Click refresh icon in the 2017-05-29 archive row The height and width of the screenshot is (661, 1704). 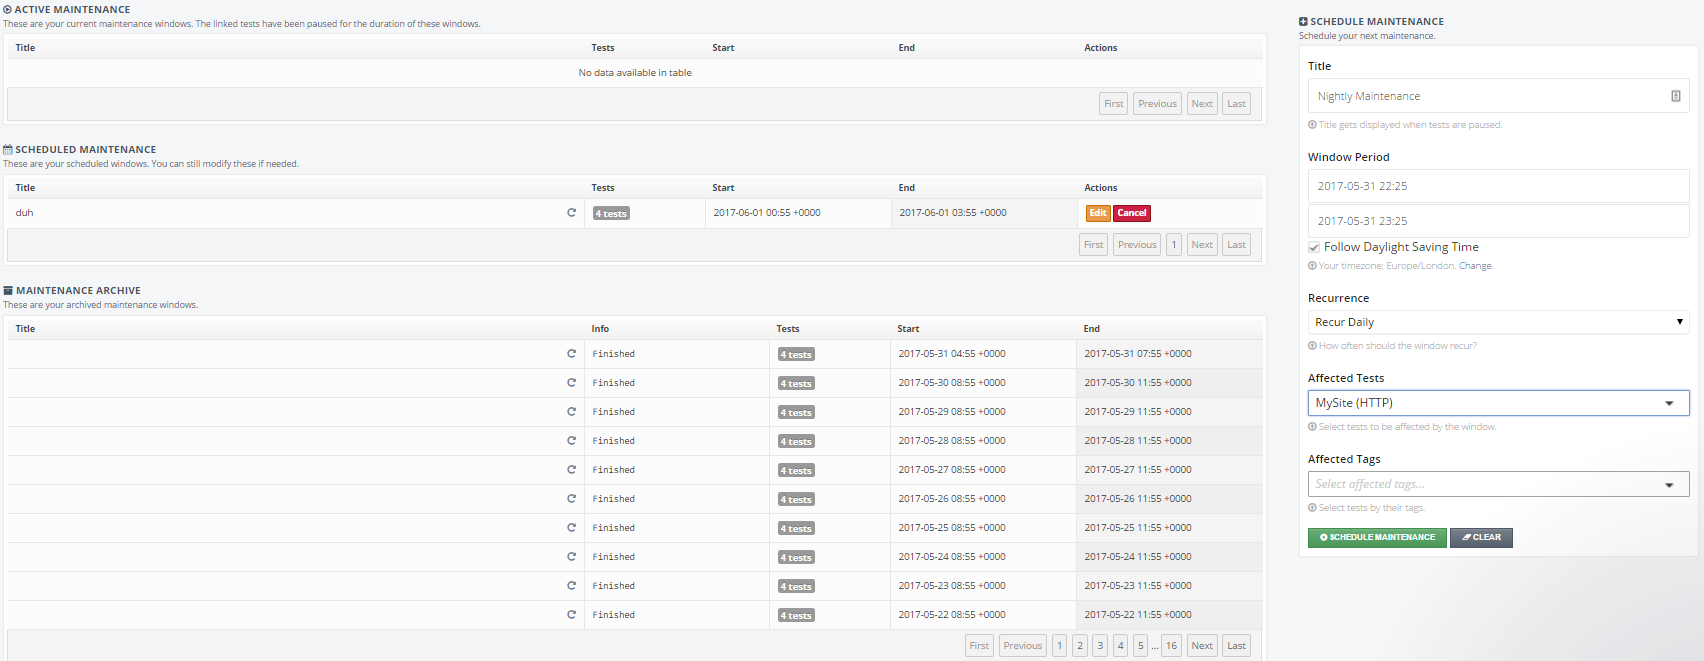[x=572, y=412]
